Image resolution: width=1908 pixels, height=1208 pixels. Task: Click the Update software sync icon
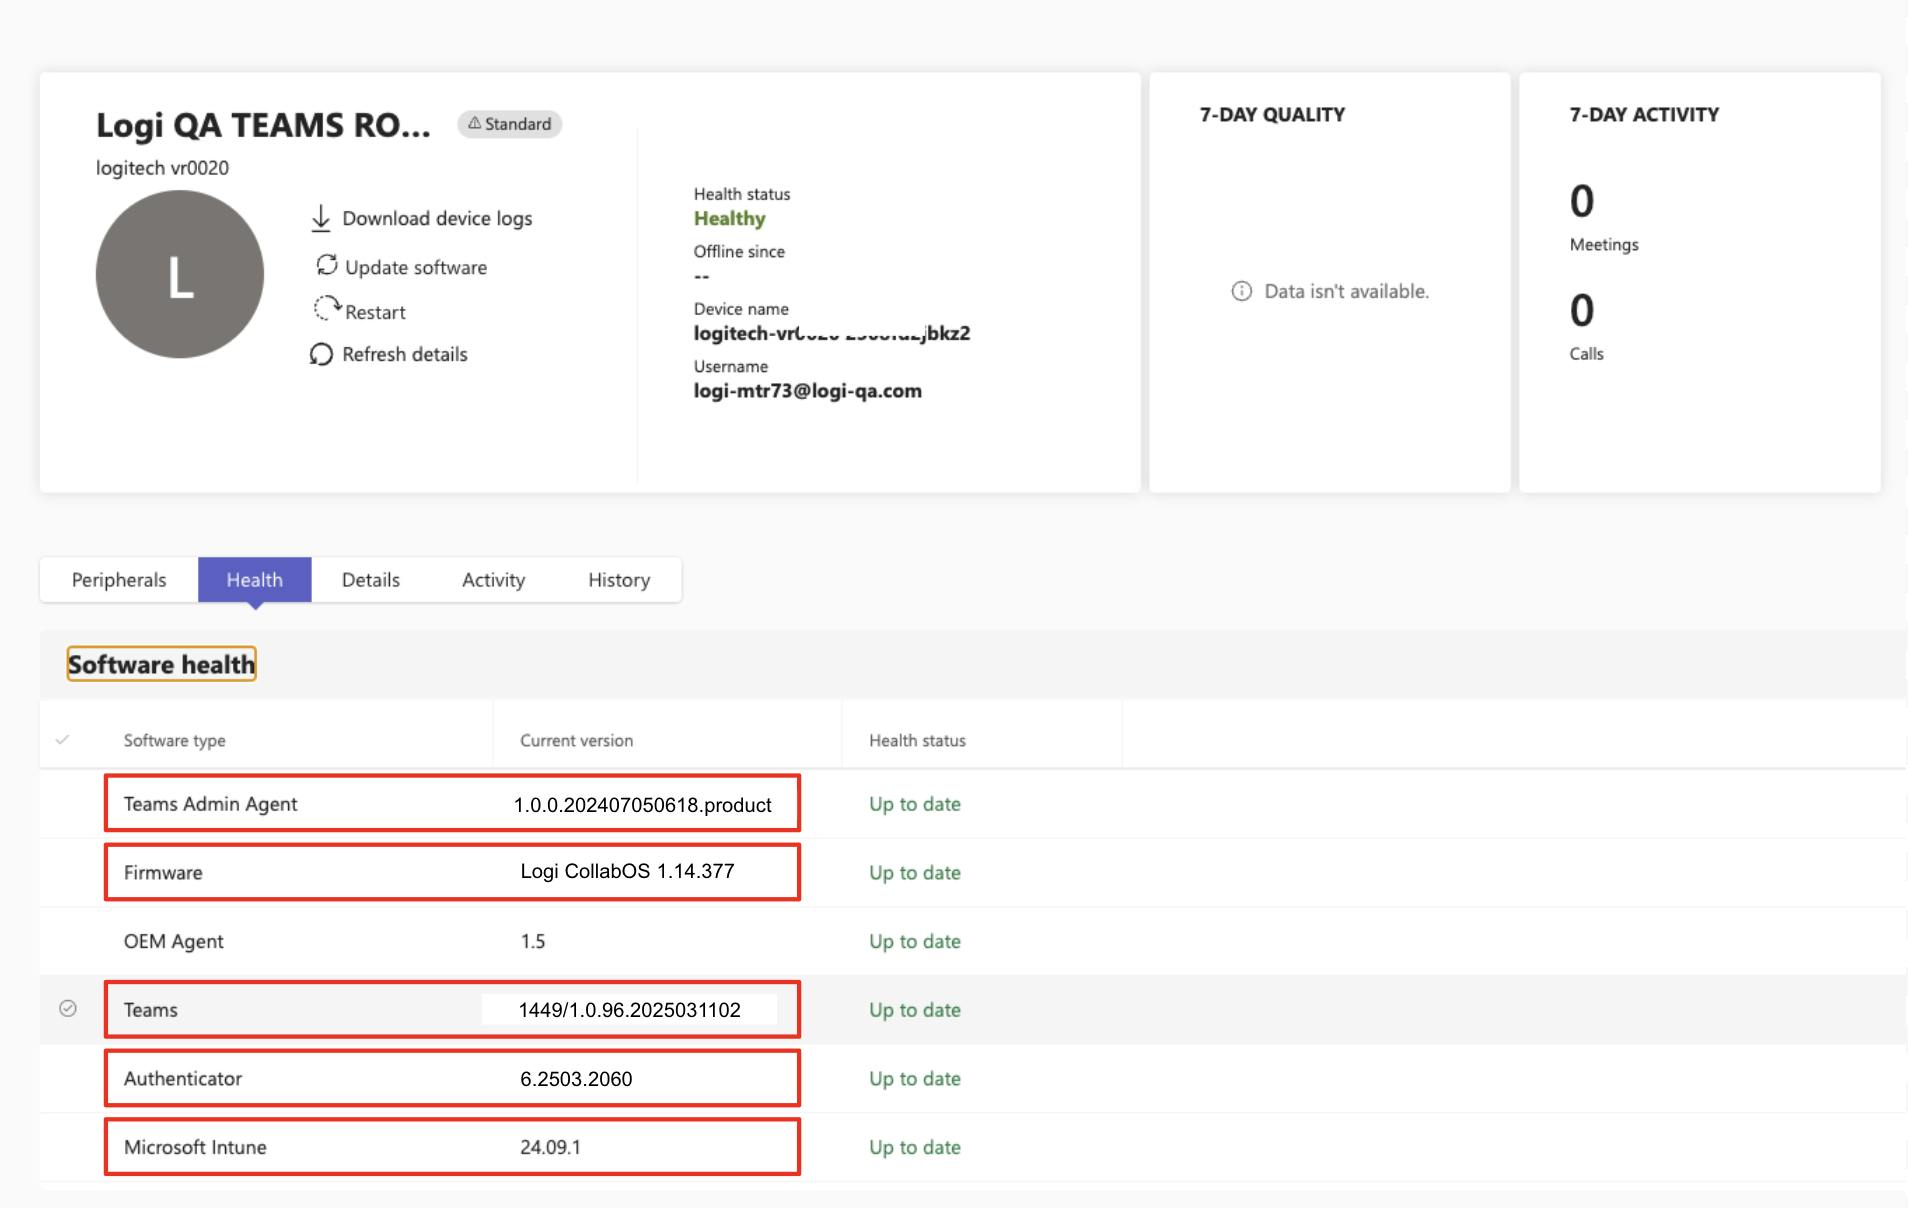[x=327, y=265]
